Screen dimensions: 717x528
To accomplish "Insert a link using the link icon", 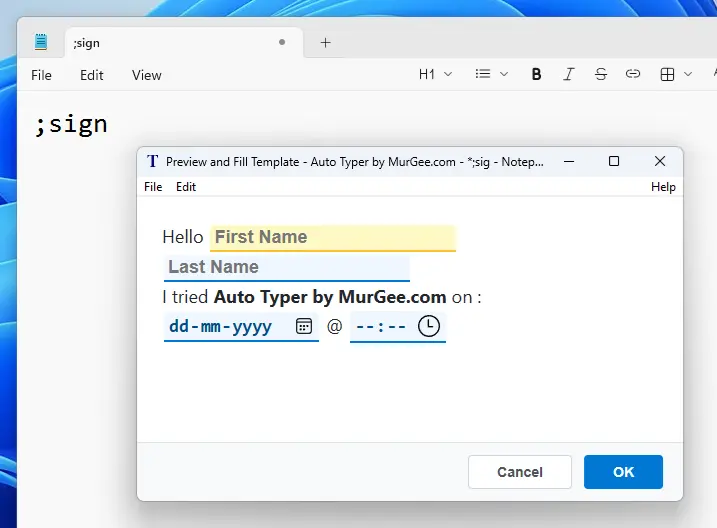I will click(x=633, y=74).
